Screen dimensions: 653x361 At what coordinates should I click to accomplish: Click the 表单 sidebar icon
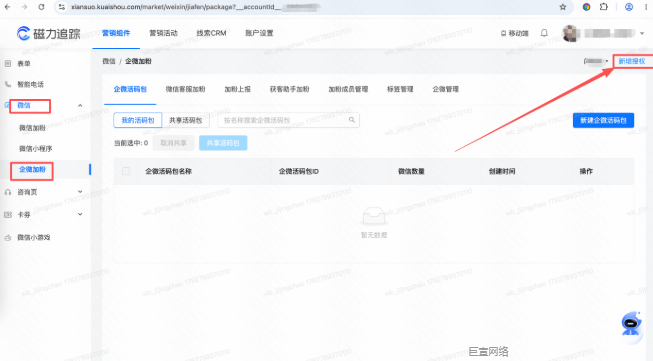[8, 64]
